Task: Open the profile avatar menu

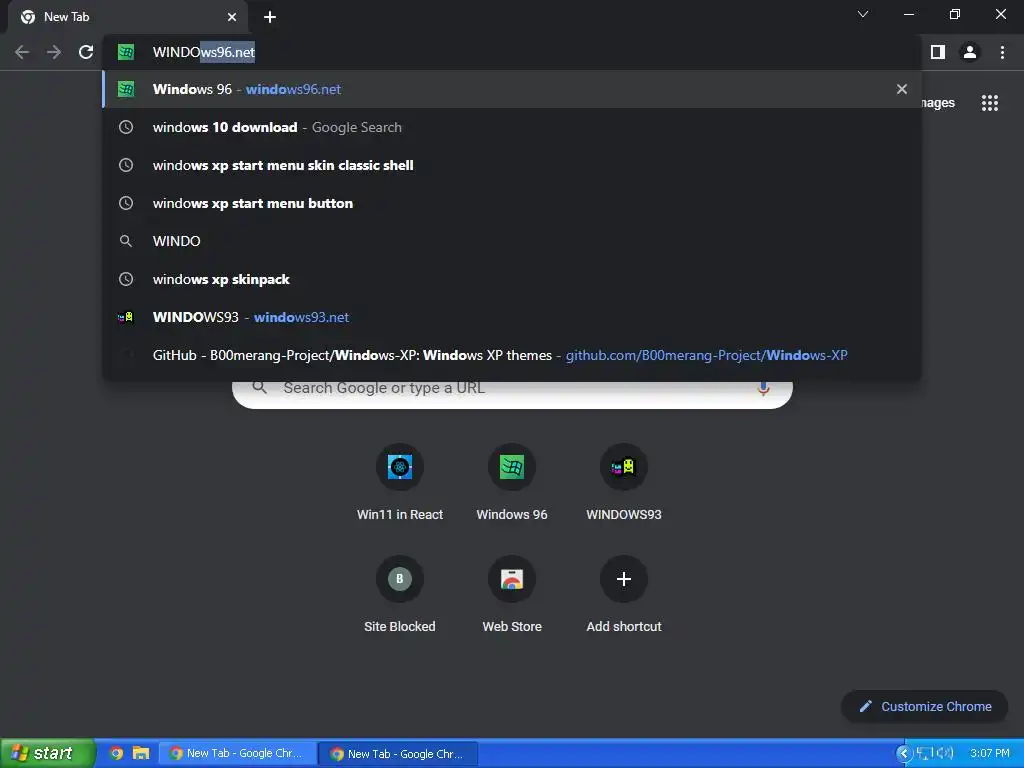Action: click(x=970, y=52)
